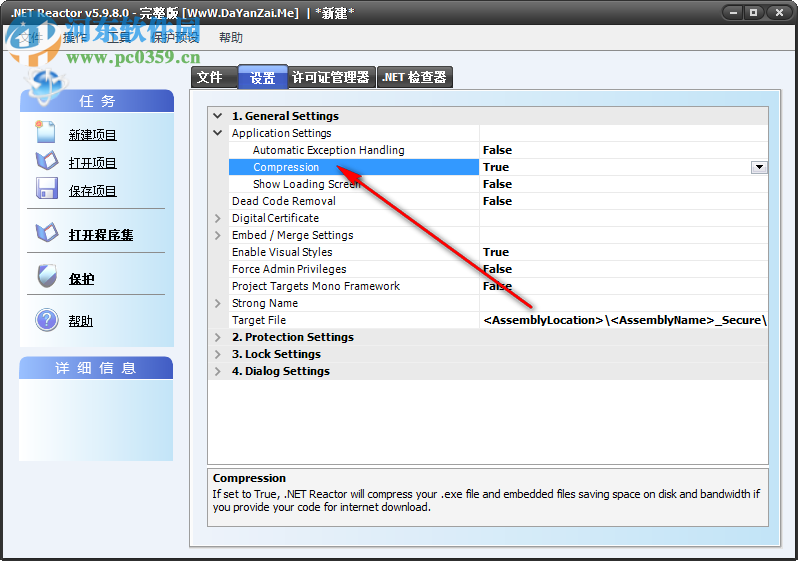Select the Show Loading Screen row
The width and height of the screenshot is (798, 561).
(498, 184)
